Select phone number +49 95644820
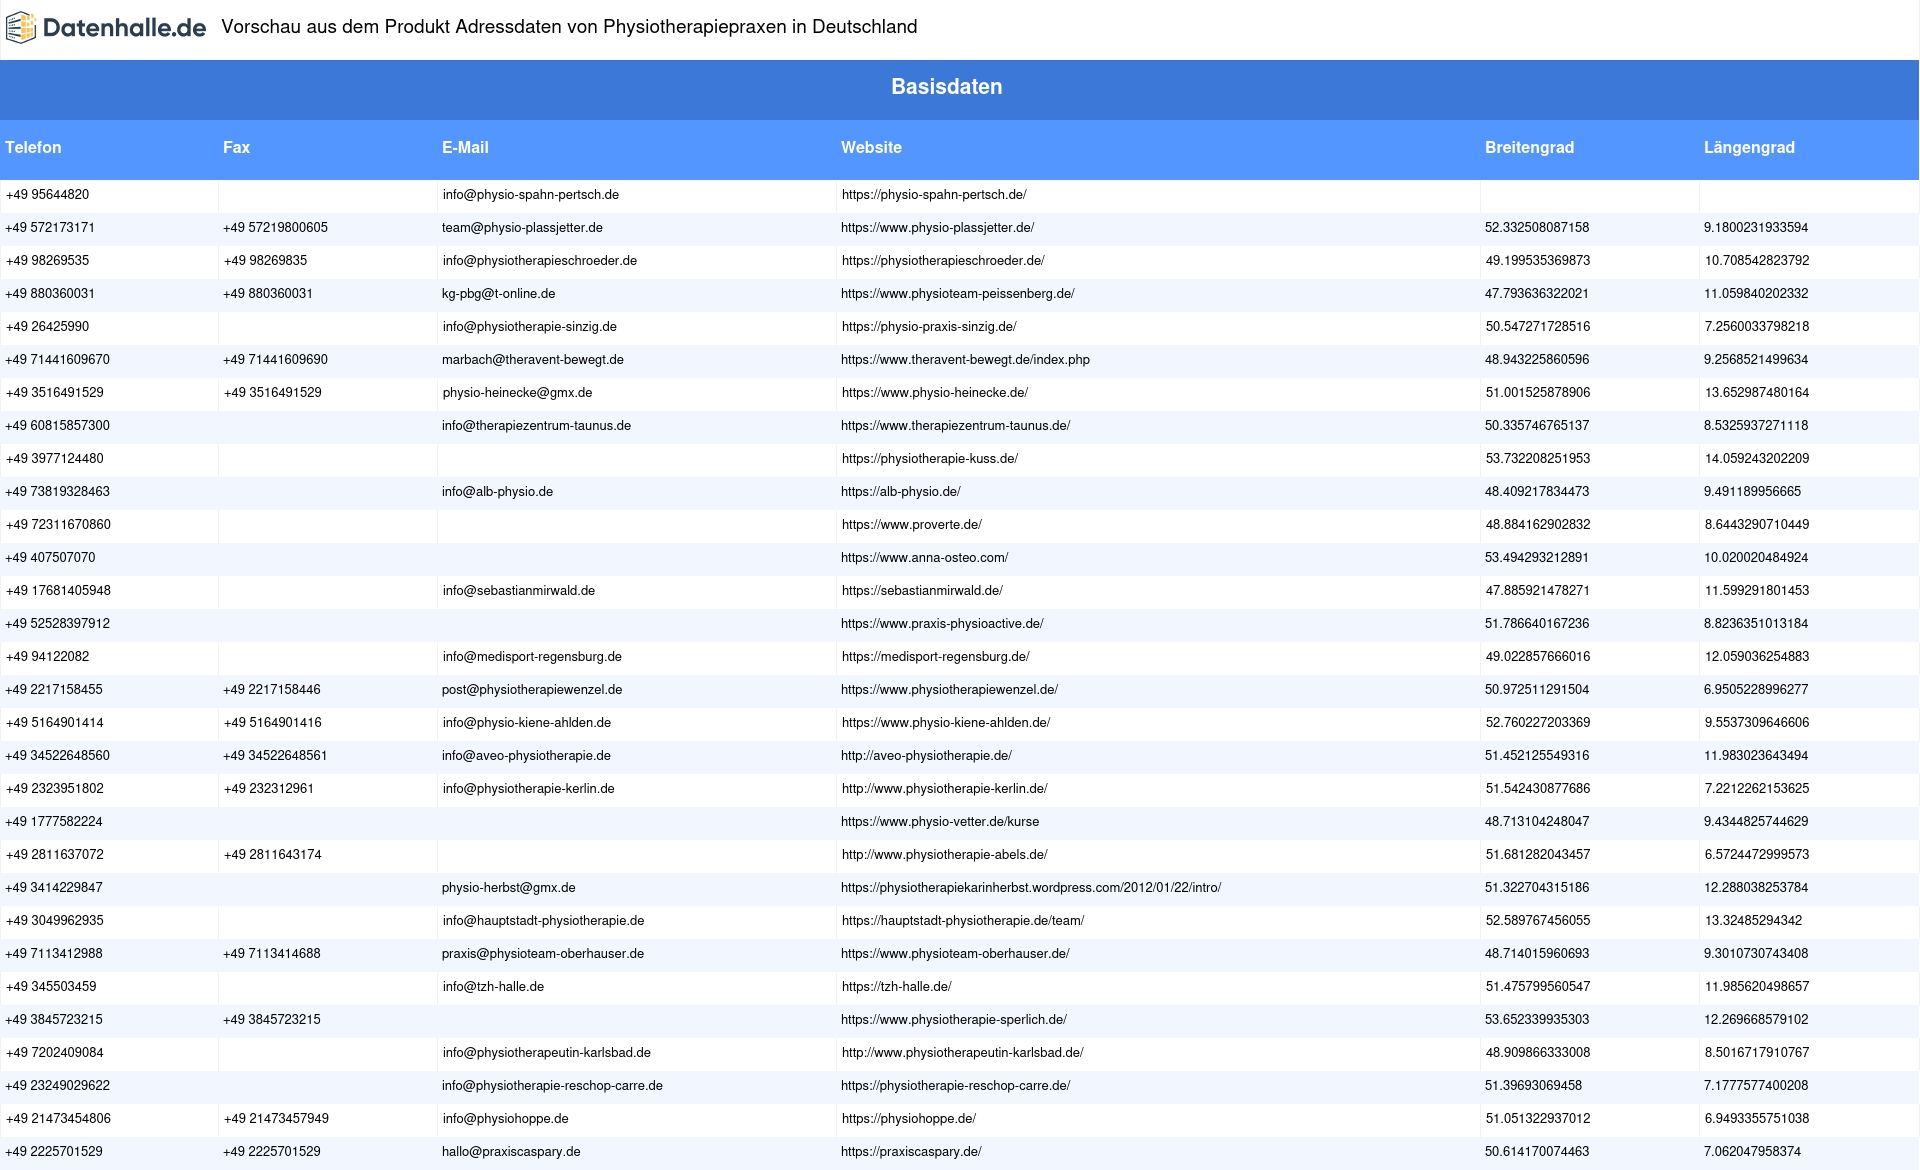The image size is (1920, 1170). (x=47, y=195)
